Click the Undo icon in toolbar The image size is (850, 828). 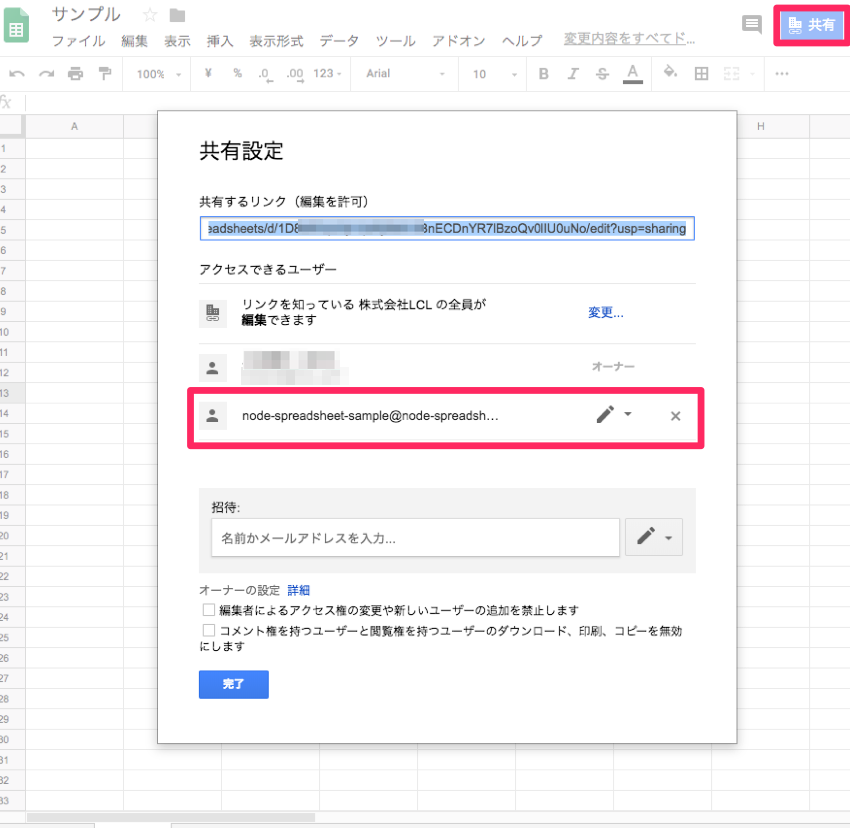16,73
